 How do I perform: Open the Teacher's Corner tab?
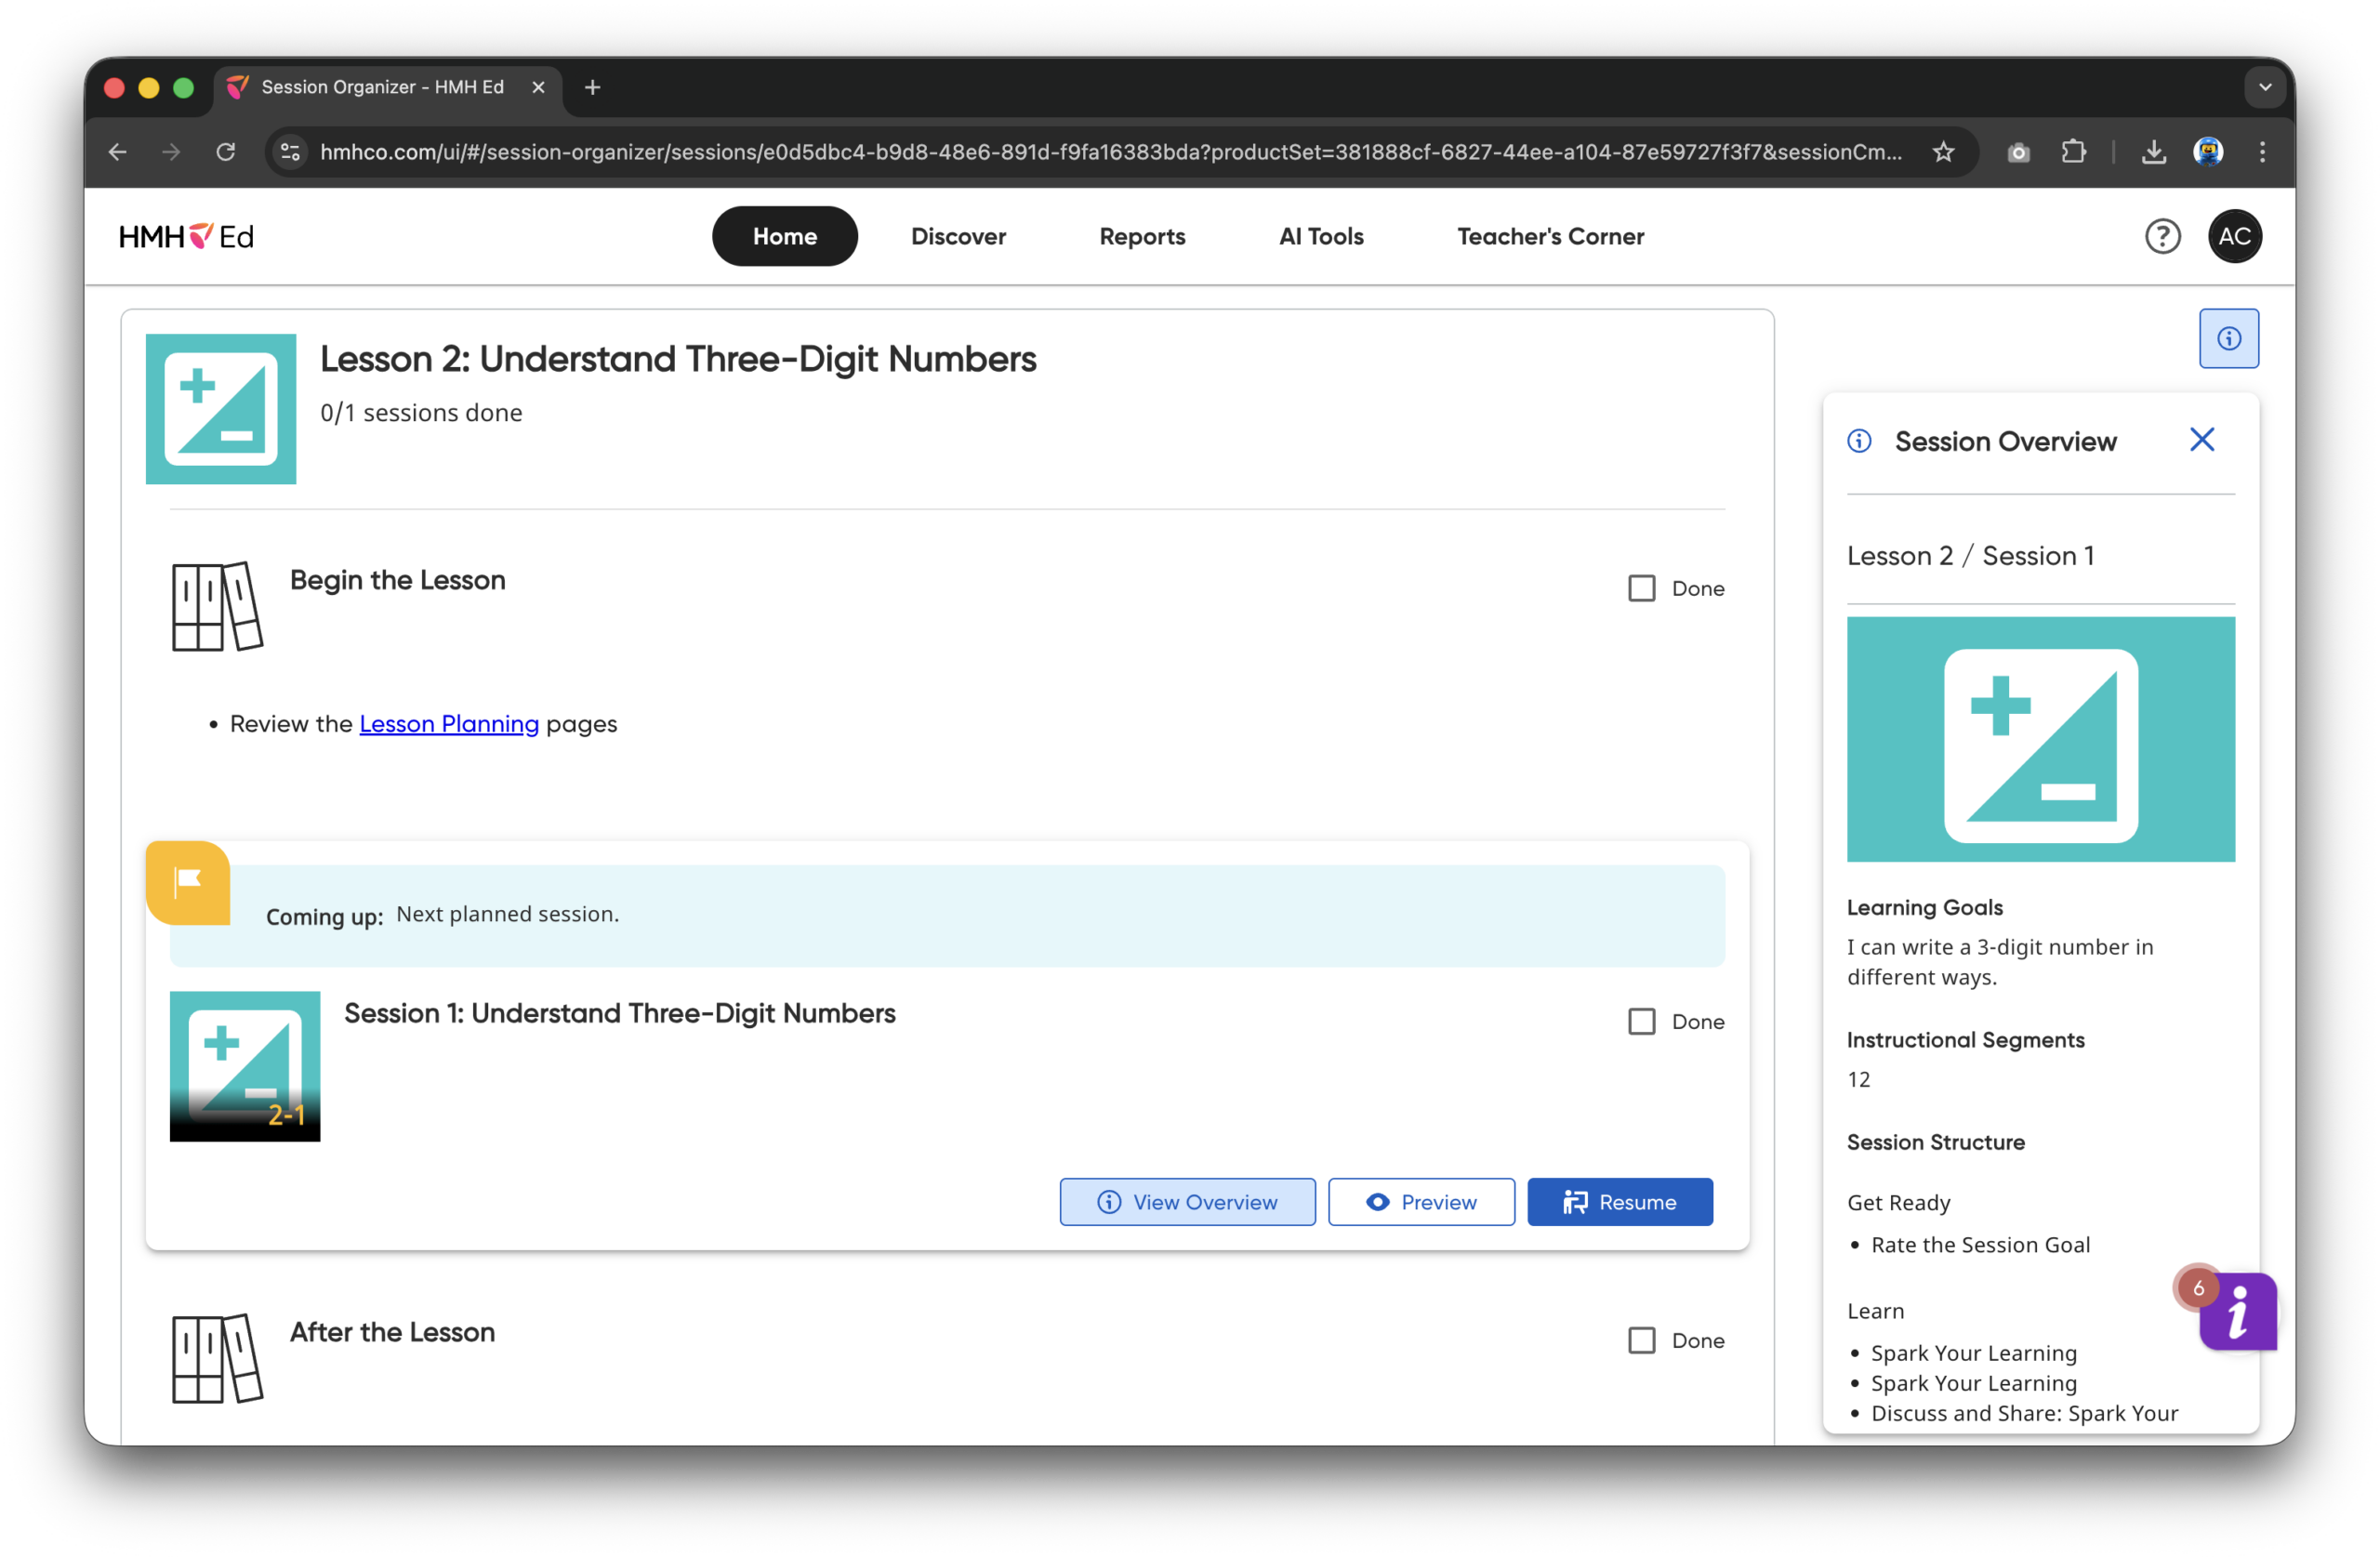click(1549, 236)
